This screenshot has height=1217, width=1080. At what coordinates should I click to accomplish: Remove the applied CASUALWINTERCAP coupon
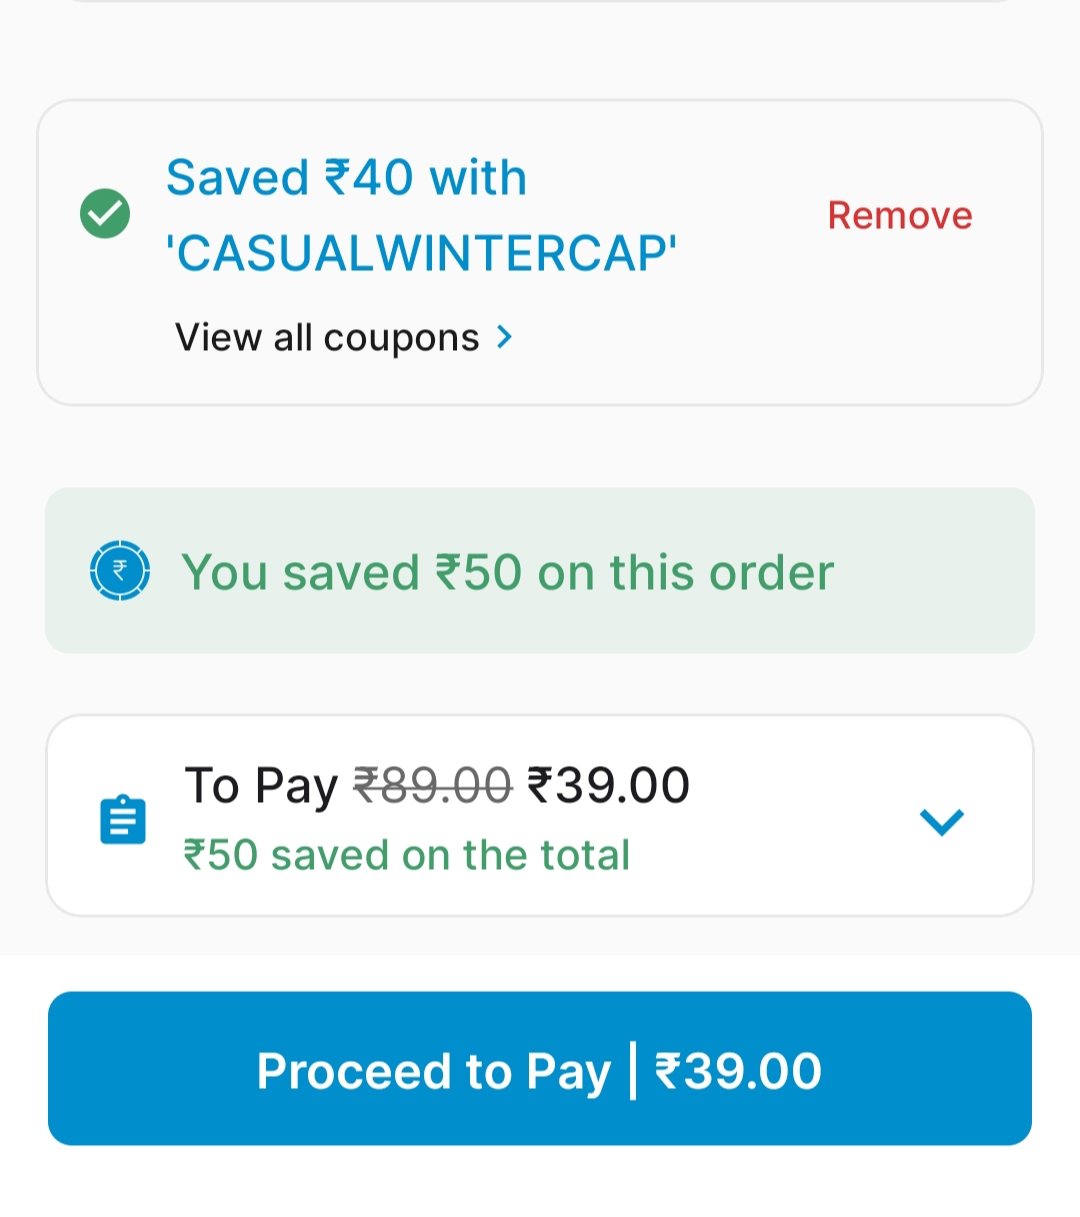point(900,216)
